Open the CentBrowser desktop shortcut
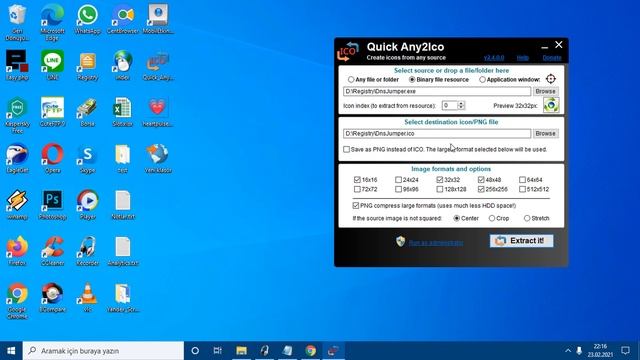 pyautogui.click(x=123, y=20)
